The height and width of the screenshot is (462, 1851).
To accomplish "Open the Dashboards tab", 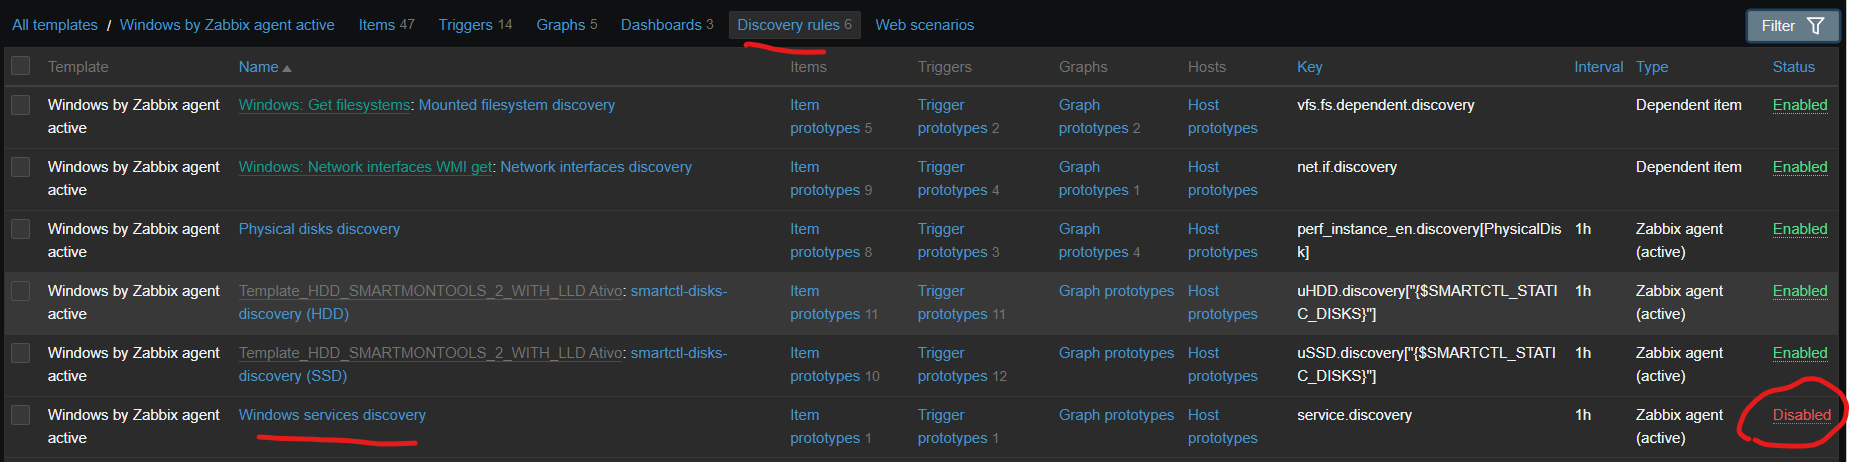I will coord(660,25).
